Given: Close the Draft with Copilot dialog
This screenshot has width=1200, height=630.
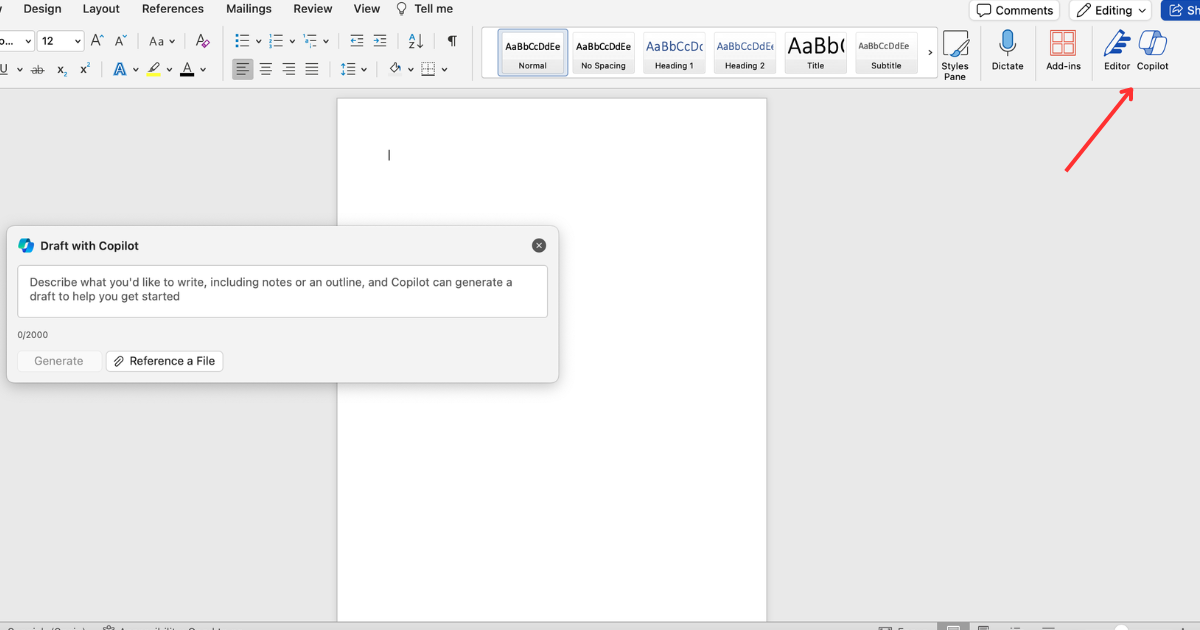Looking at the screenshot, I should pos(539,246).
